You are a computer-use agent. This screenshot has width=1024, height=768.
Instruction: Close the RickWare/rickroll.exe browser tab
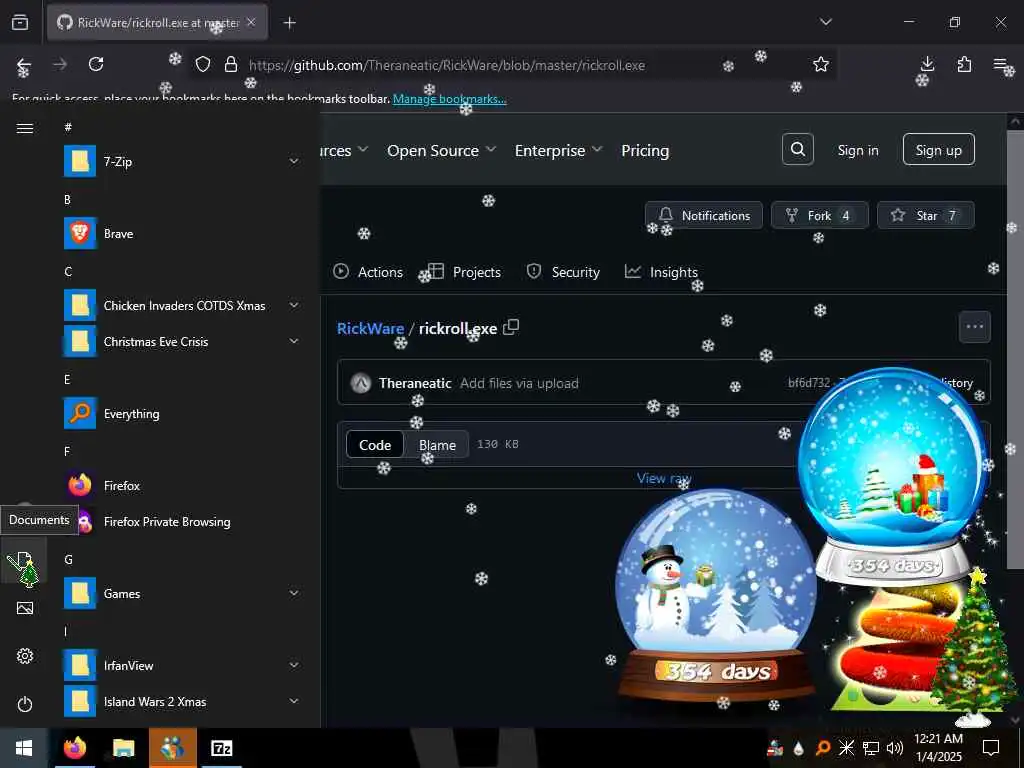point(251,22)
